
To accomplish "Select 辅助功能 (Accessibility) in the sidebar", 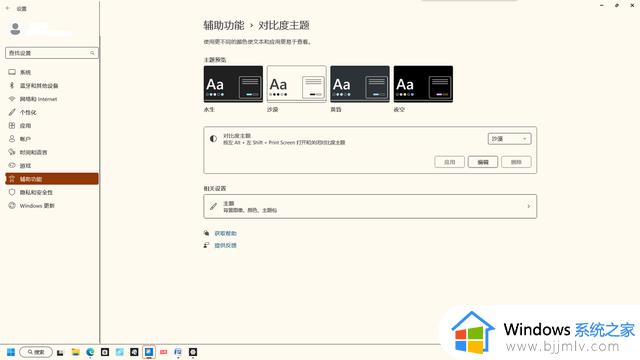I will point(52,179).
